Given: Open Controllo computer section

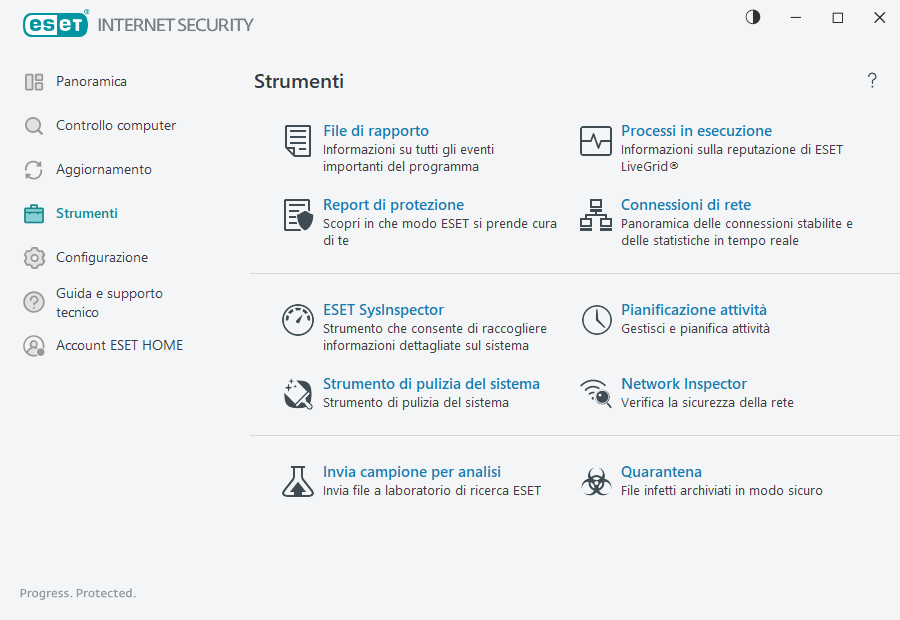Looking at the screenshot, I should pos(115,126).
